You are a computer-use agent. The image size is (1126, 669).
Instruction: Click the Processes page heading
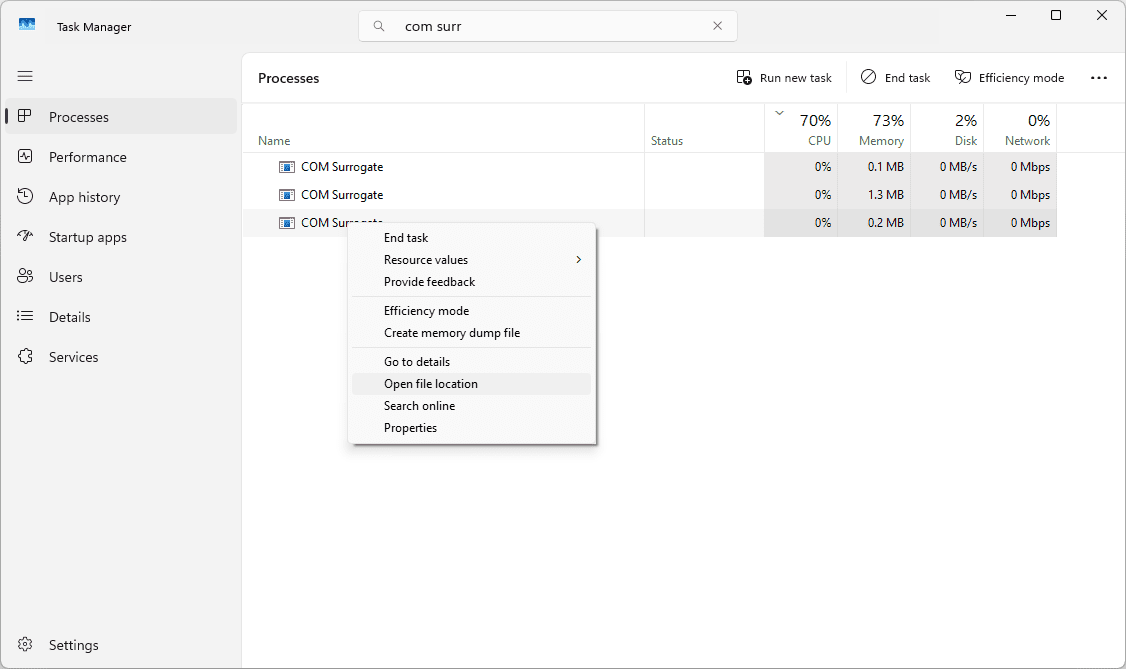click(x=289, y=78)
